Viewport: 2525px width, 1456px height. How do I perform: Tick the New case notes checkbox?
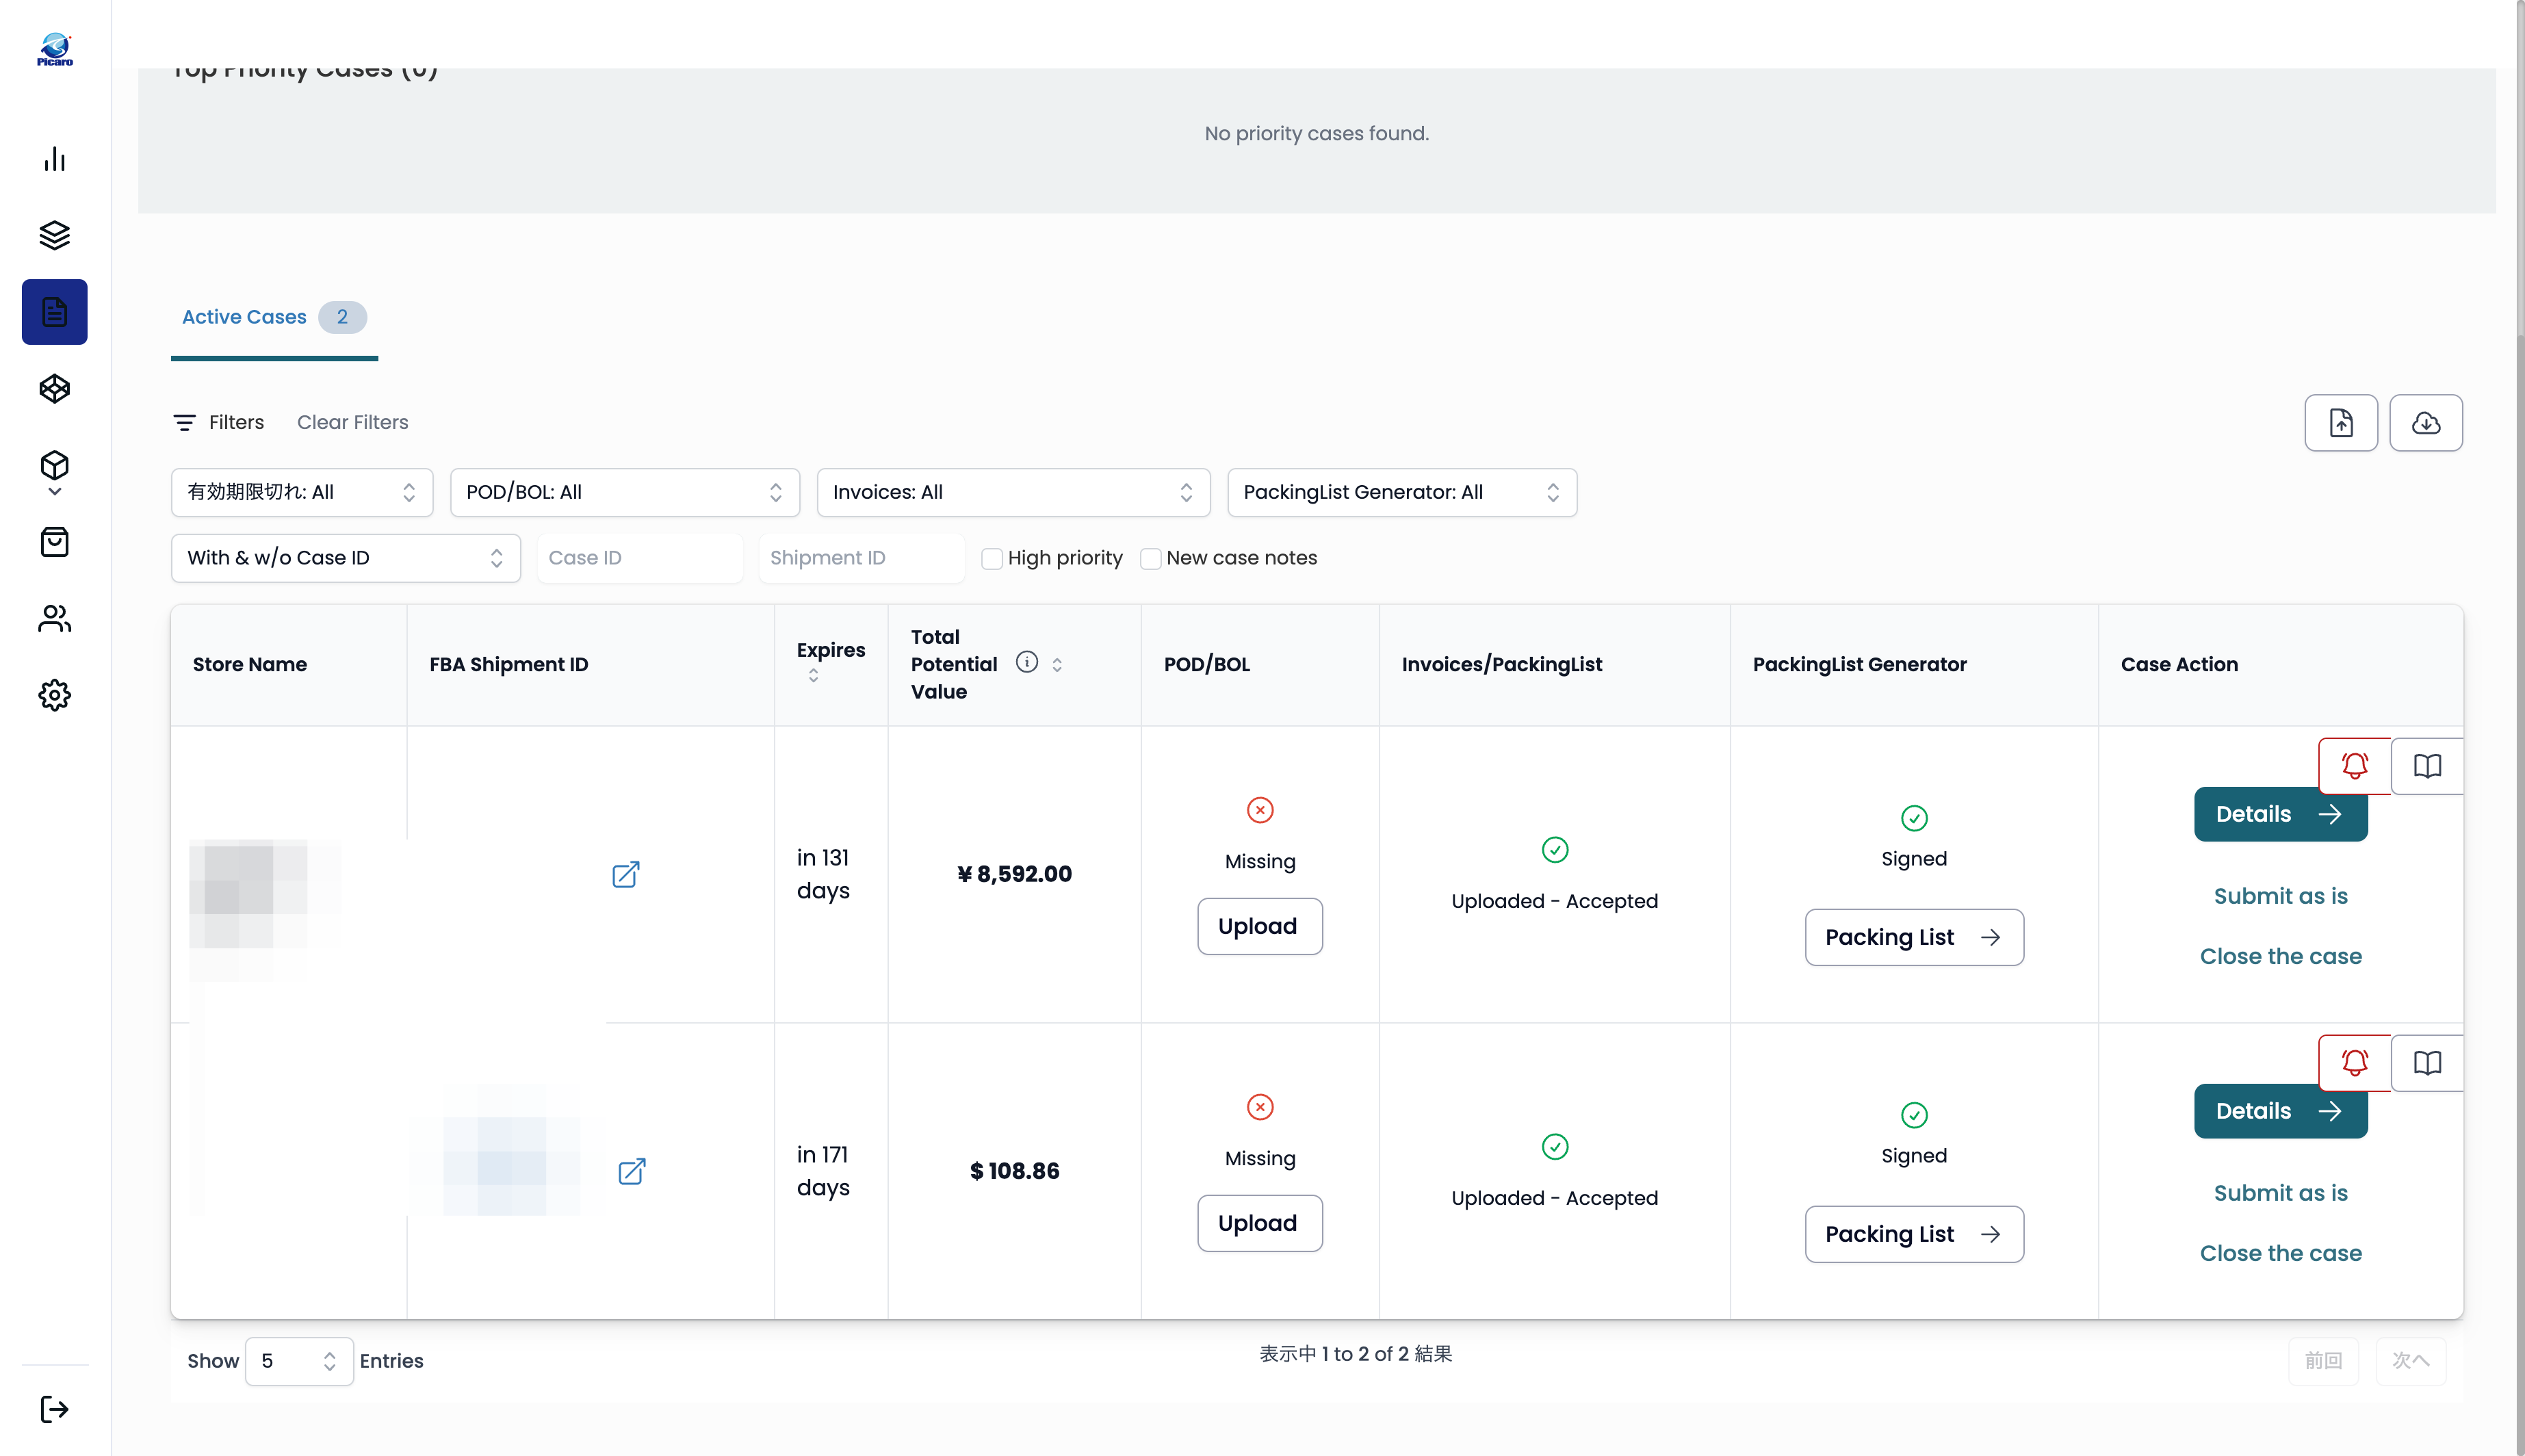pos(1150,559)
